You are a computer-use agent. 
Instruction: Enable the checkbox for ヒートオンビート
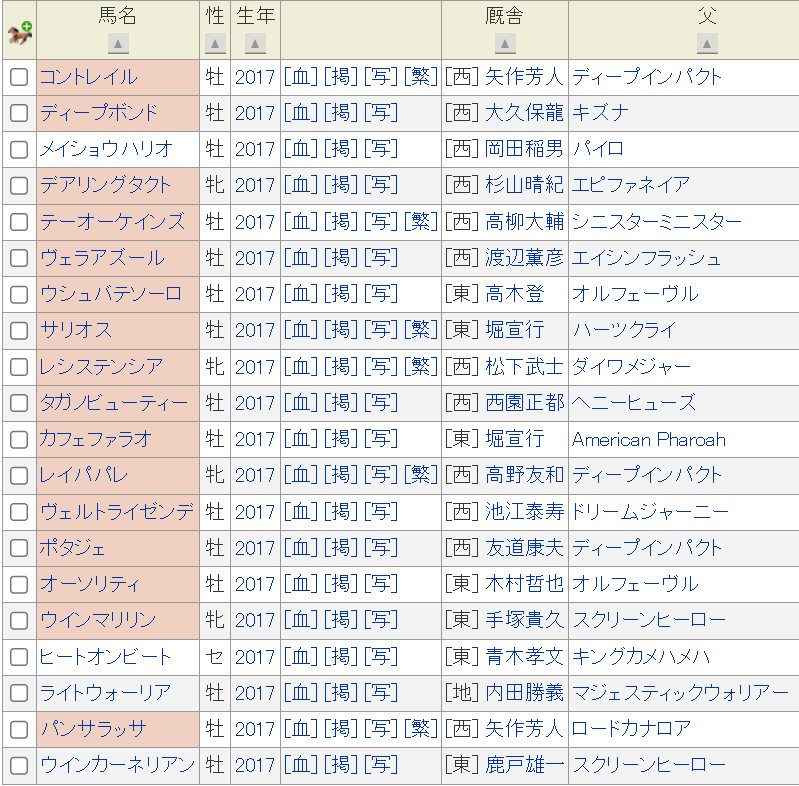19,657
